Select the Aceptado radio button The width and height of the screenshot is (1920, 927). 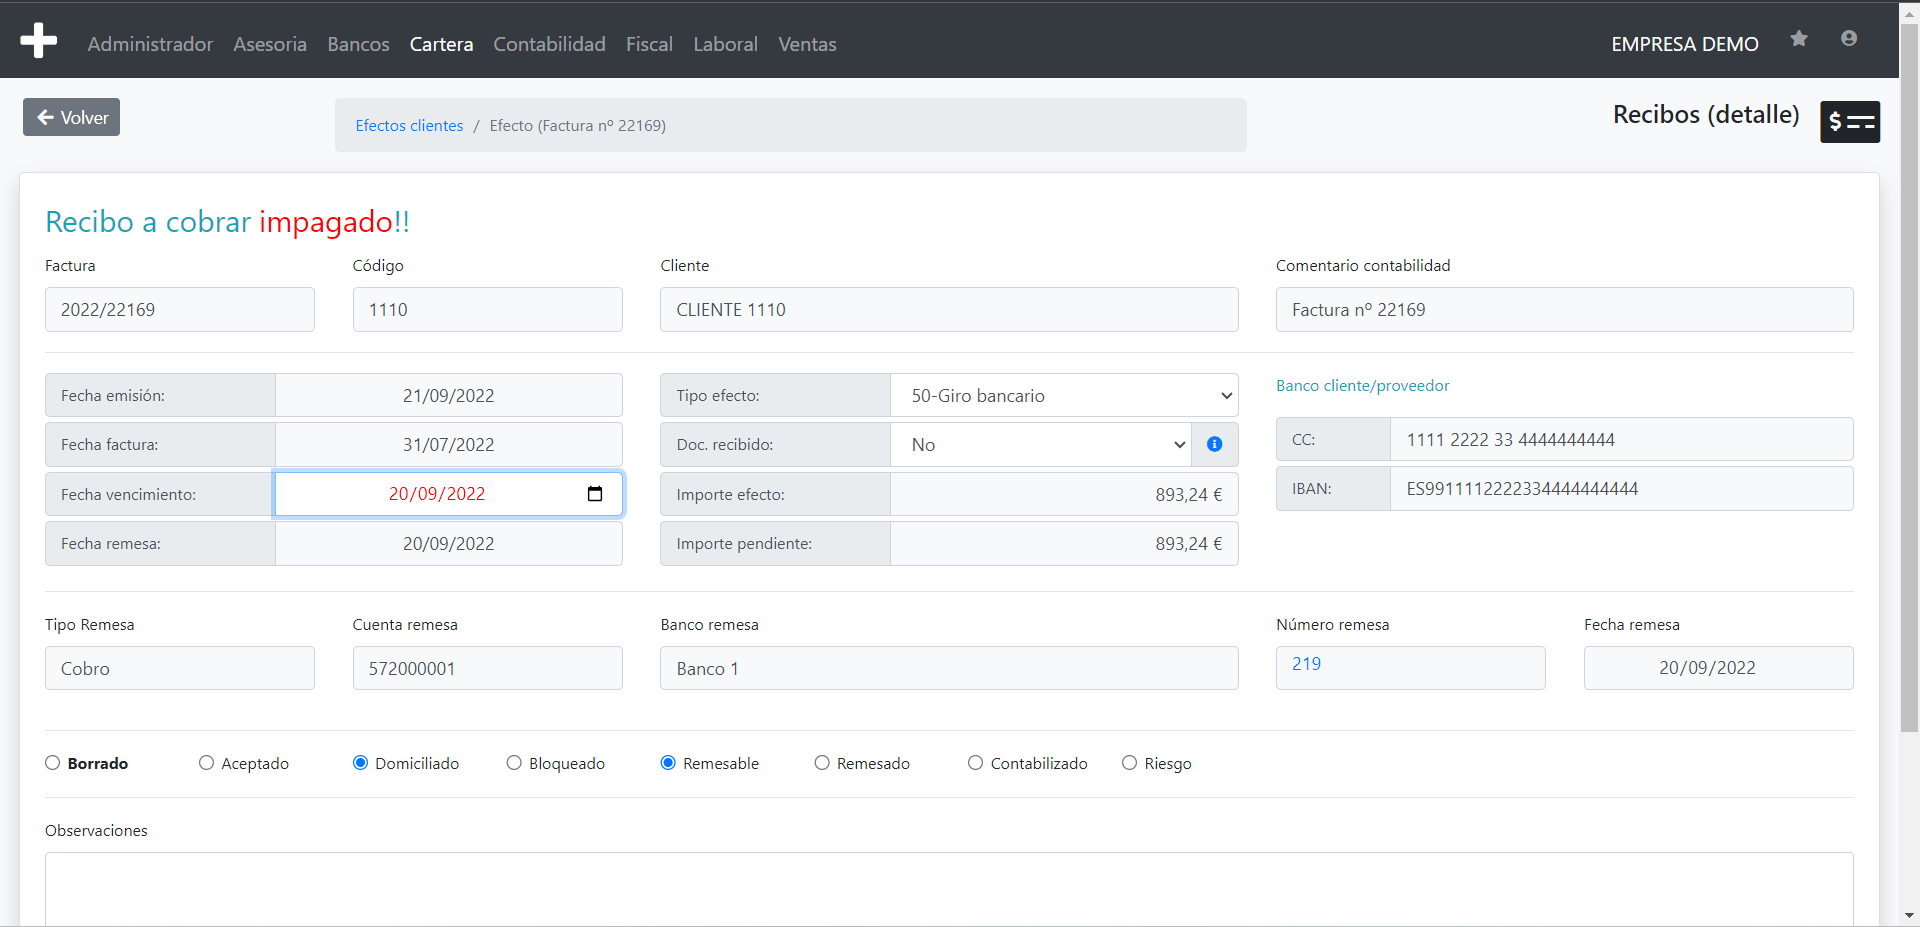click(x=206, y=763)
